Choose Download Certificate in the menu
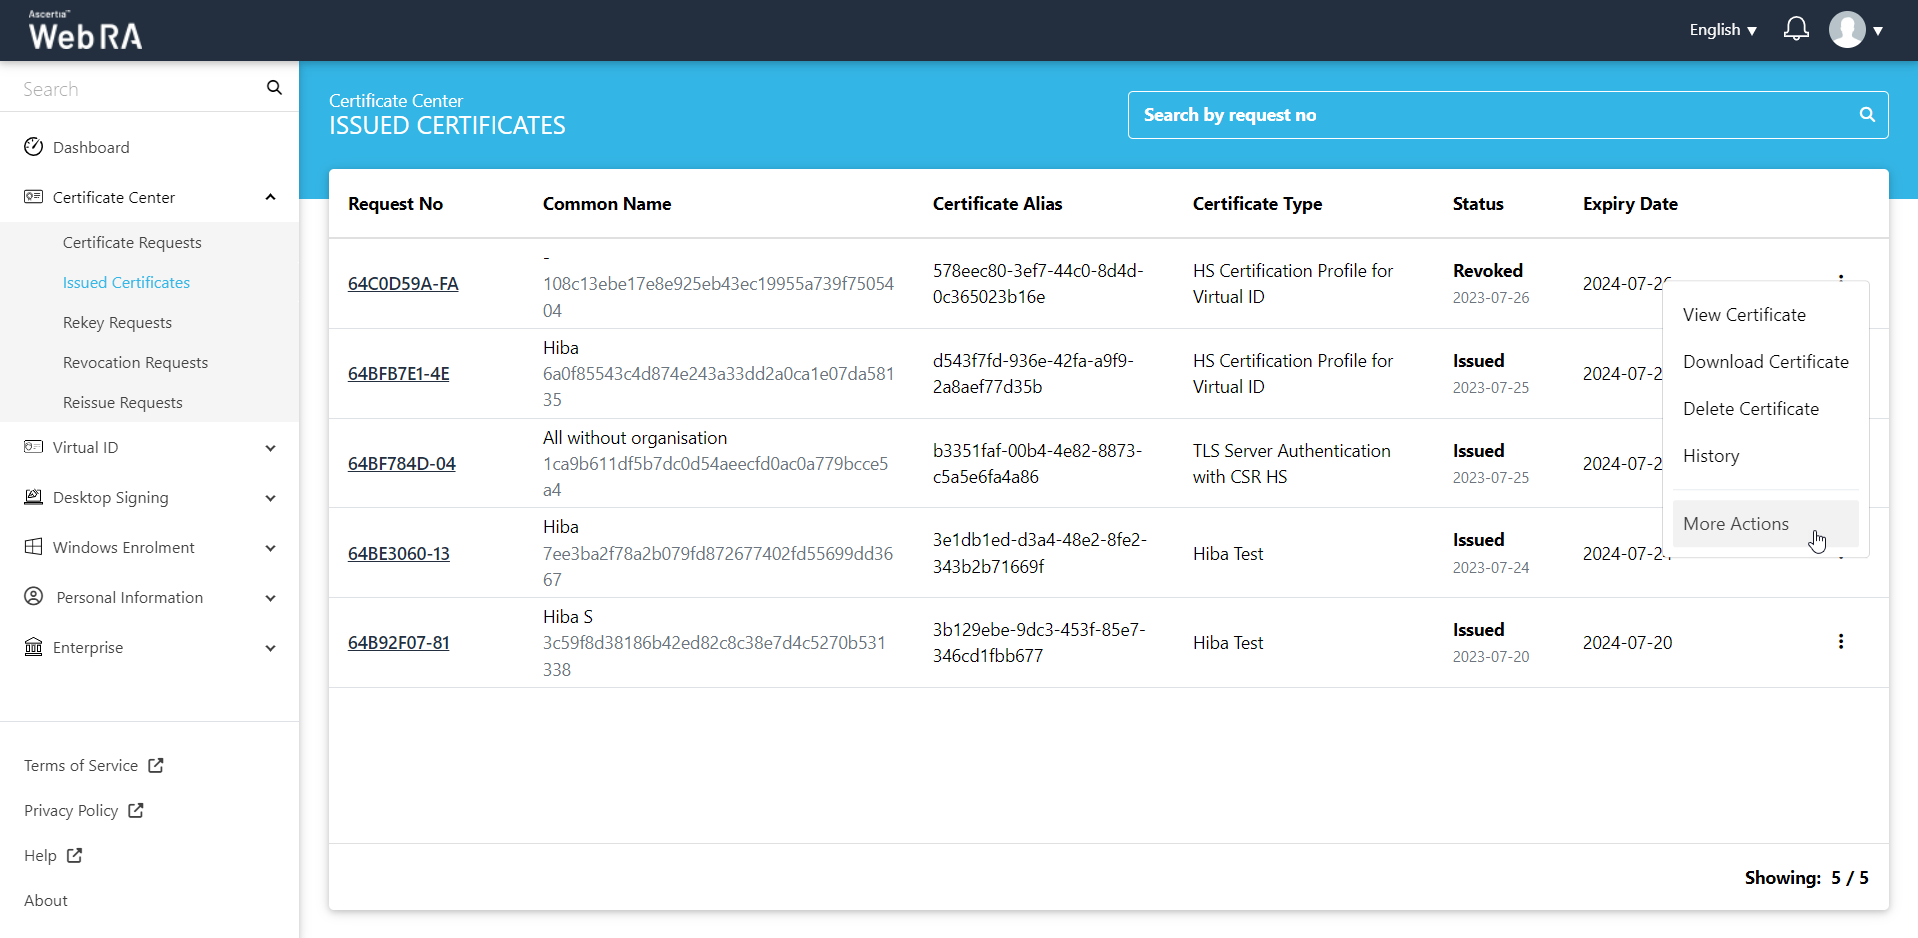1918x938 pixels. (1765, 362)
